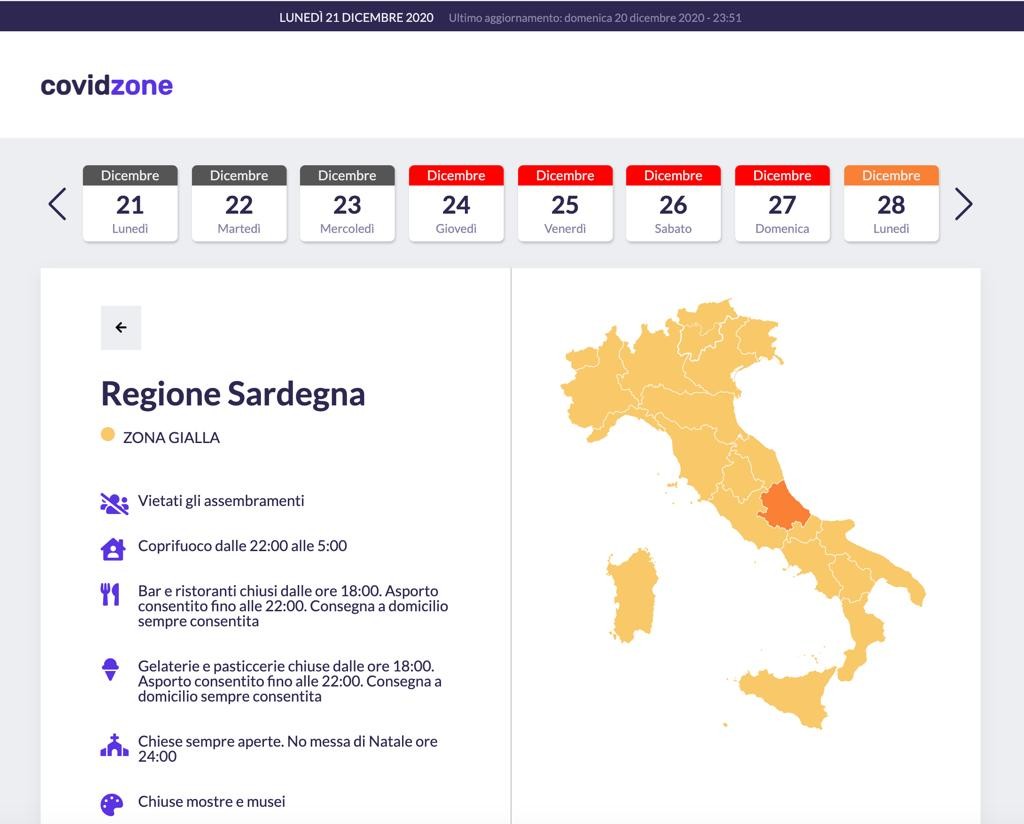Open the covidzone logo home link
Screen dimensions: 1024x824
pyautogui.click(x=106, y=86)
